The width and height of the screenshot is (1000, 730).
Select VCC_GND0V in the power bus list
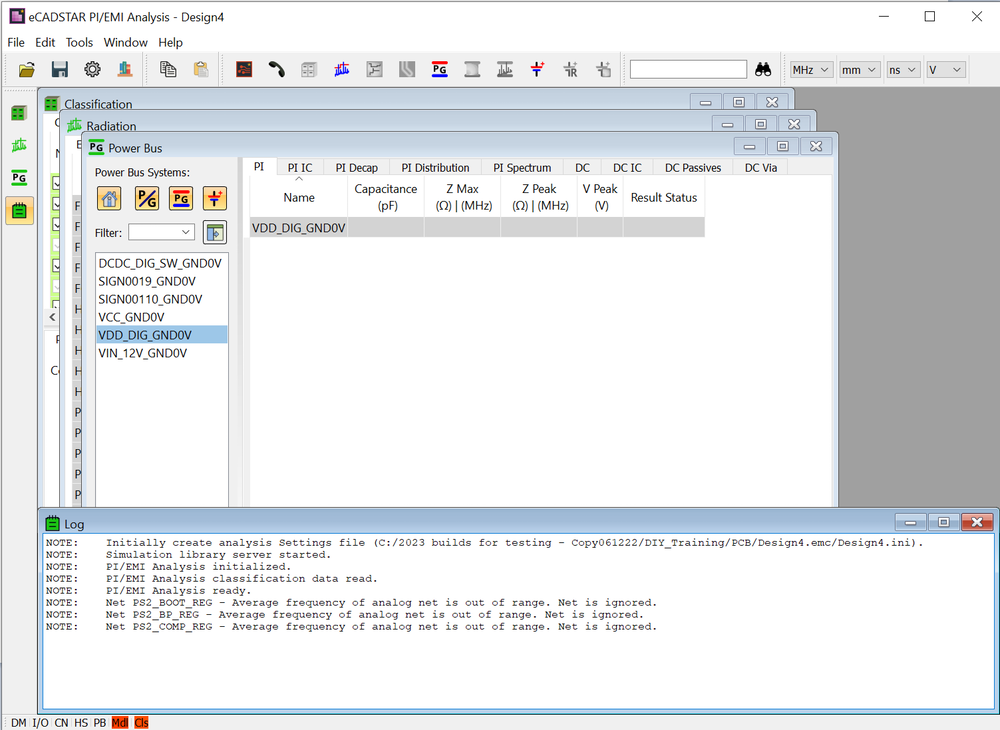pos(161,317)
